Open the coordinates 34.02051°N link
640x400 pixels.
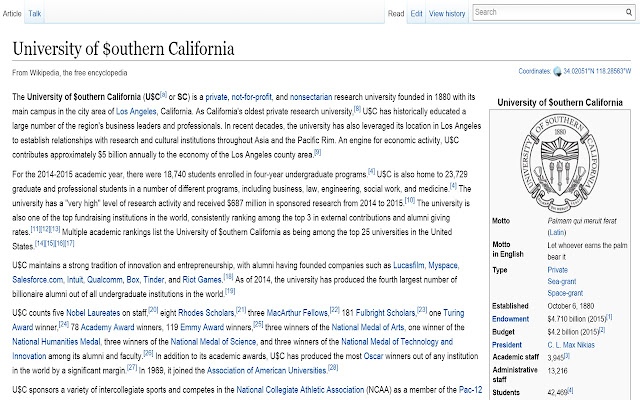coord(597,71)
